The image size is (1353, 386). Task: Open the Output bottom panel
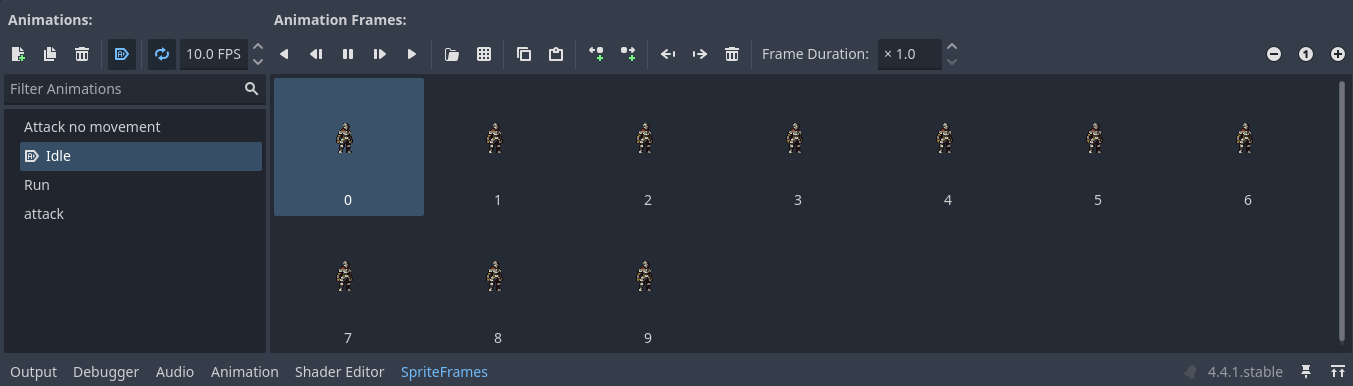pyautogui.click(x=33, y=372)
